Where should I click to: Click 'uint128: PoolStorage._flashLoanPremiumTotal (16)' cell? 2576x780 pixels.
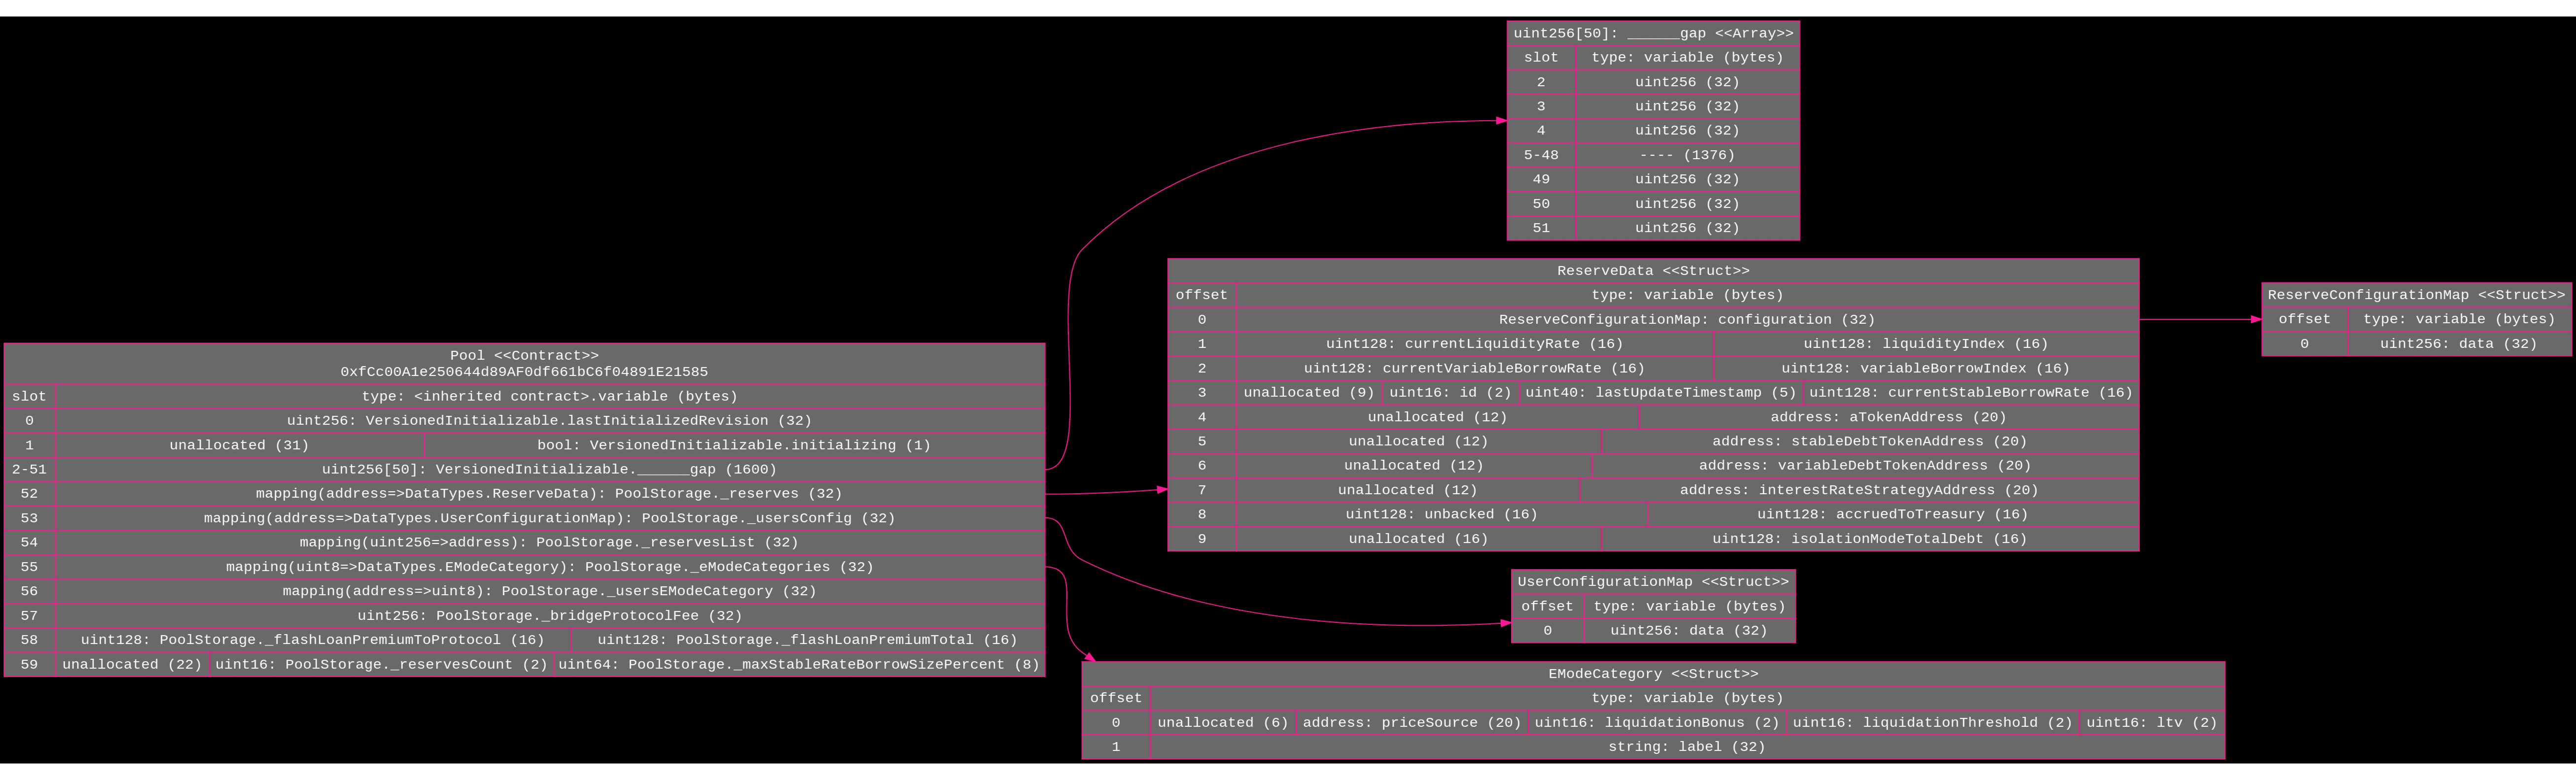(807, 640)
